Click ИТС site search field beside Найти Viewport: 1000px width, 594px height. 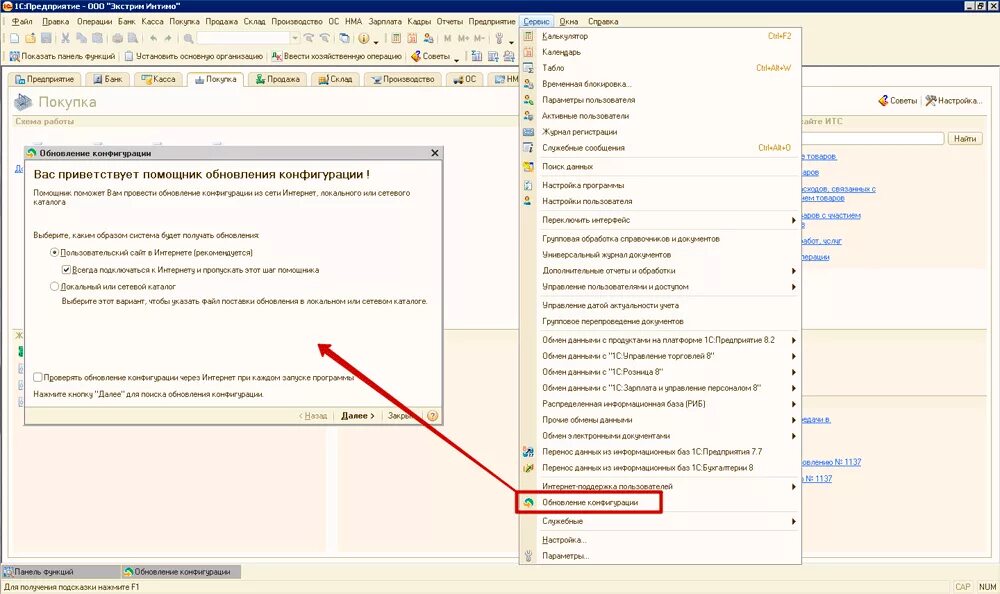(872, 138)
